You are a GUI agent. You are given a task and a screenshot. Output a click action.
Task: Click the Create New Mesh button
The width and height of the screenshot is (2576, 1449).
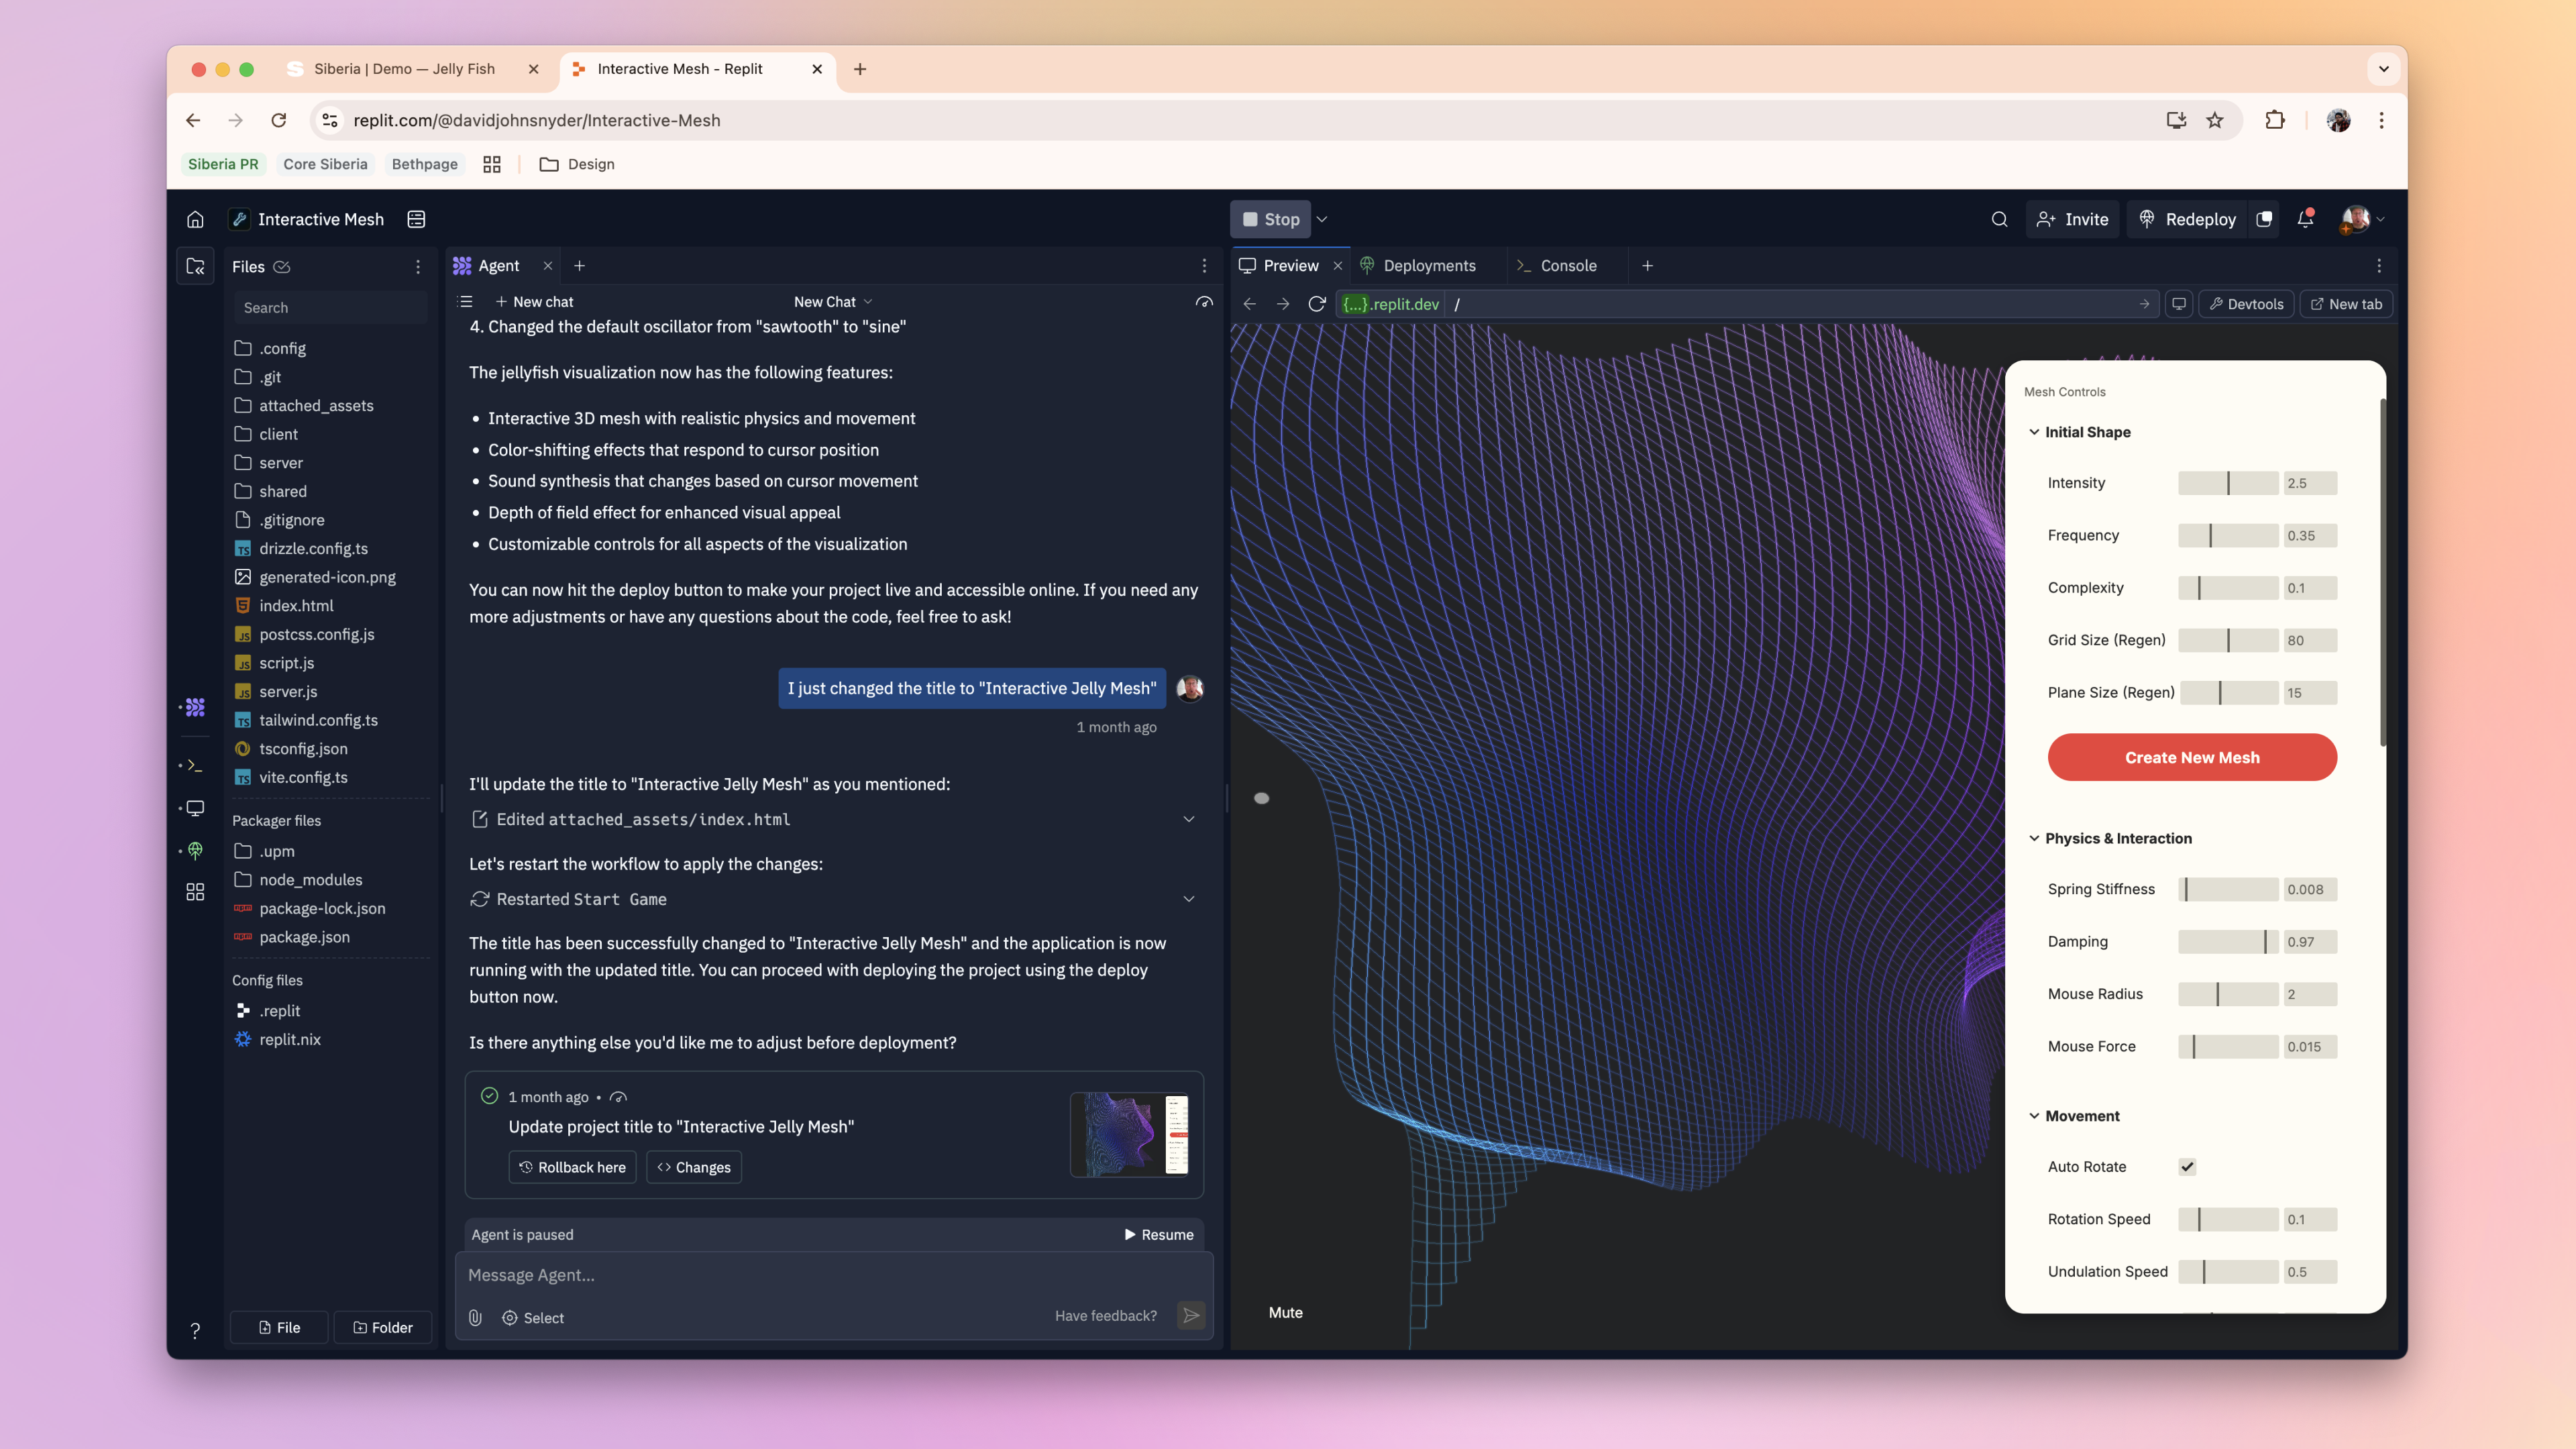click(2192, 757)
